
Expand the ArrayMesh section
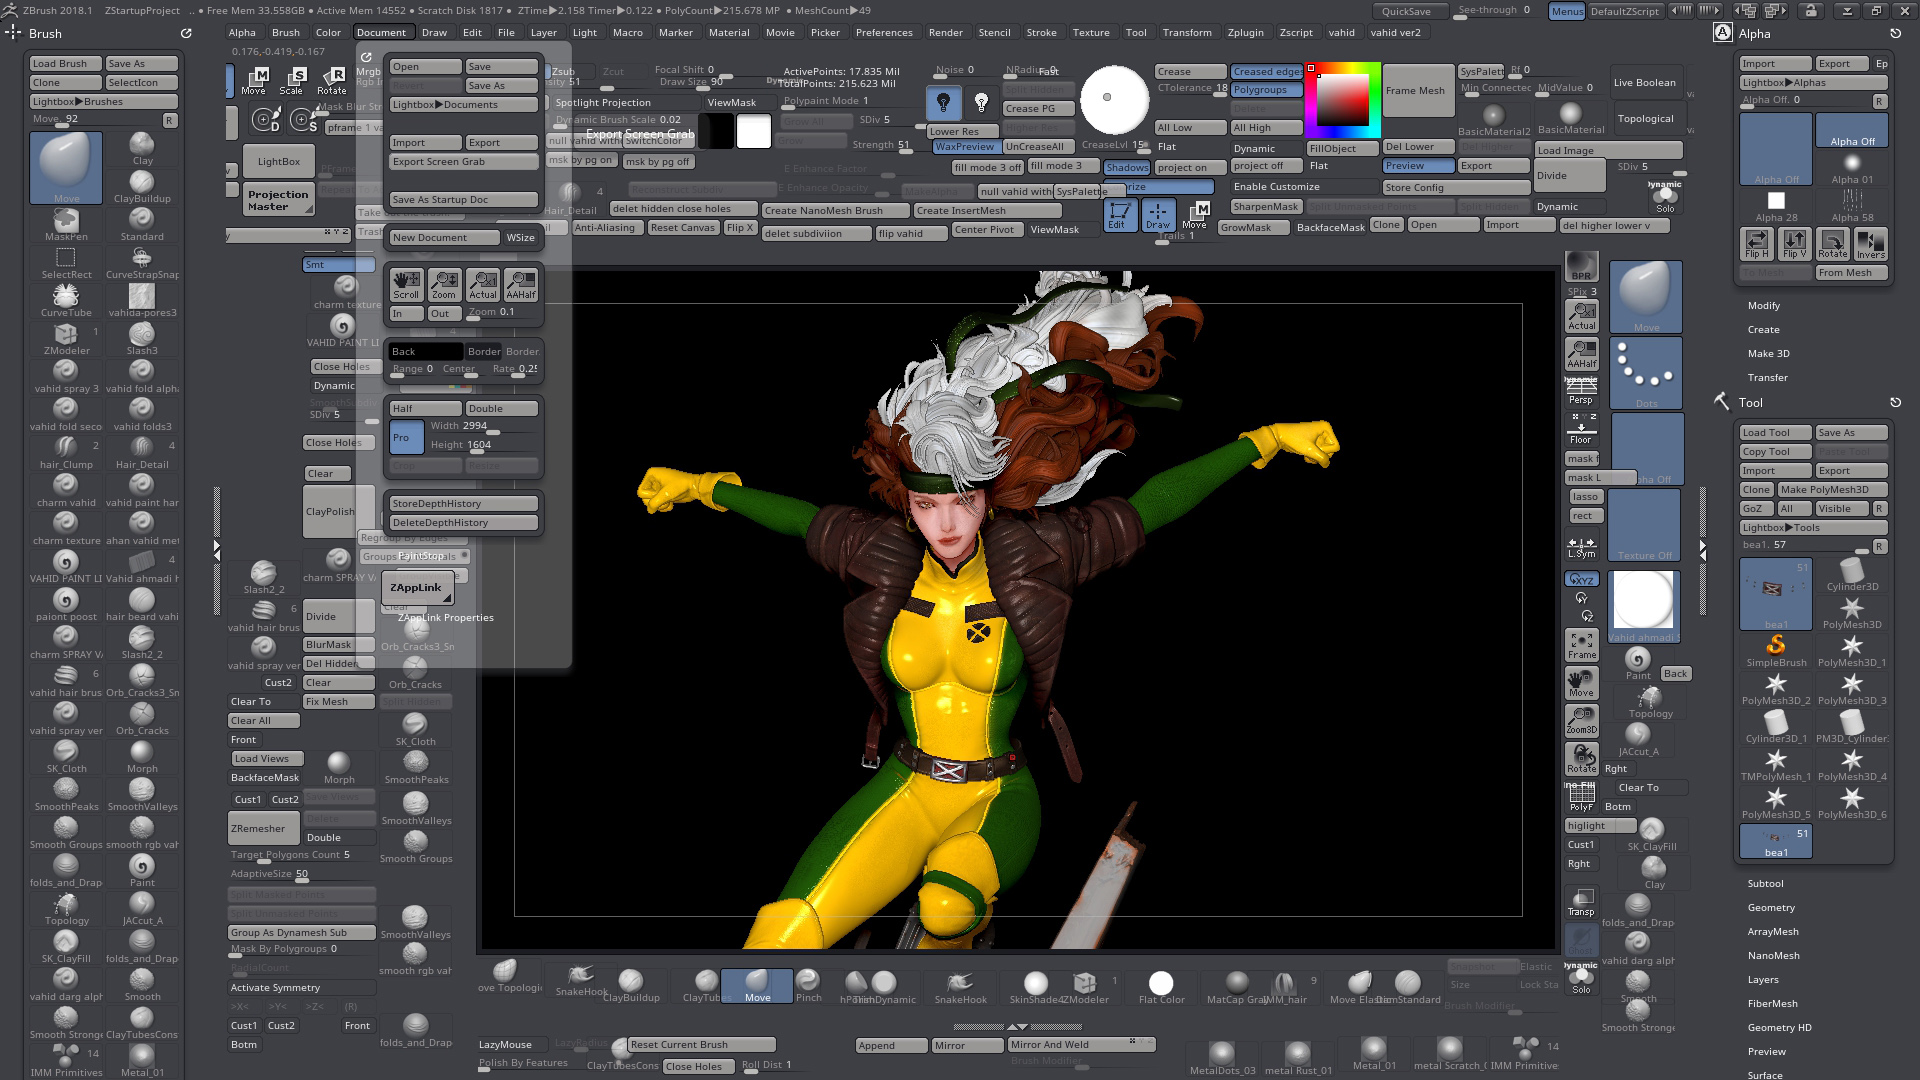coord(1773,932)
